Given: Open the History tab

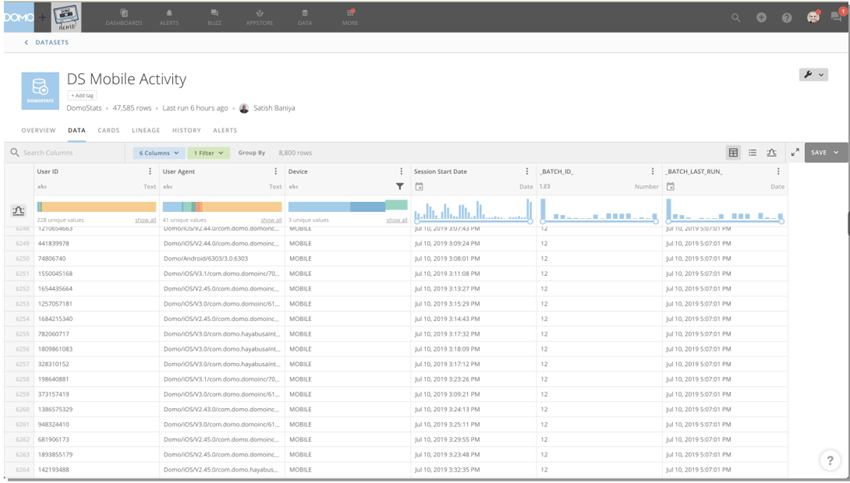Looking at the screenshot, I should 186,131.
